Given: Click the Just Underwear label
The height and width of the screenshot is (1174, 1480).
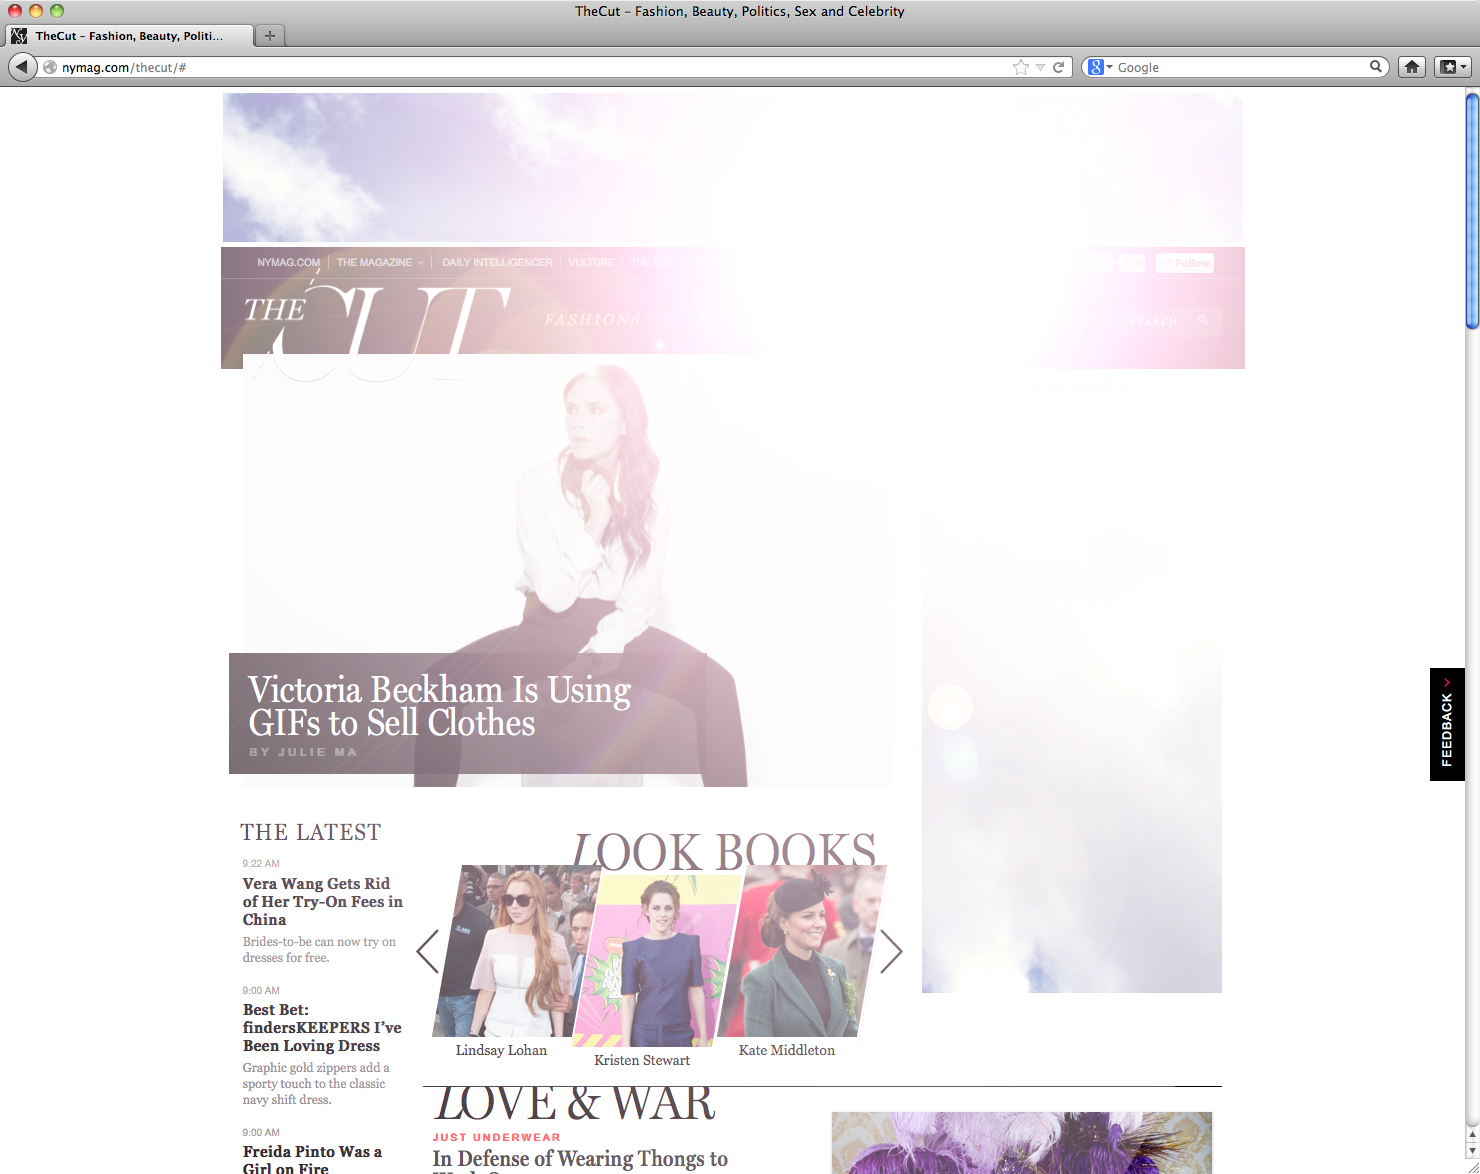Looking at the screenshot, I should point(496,1137).
